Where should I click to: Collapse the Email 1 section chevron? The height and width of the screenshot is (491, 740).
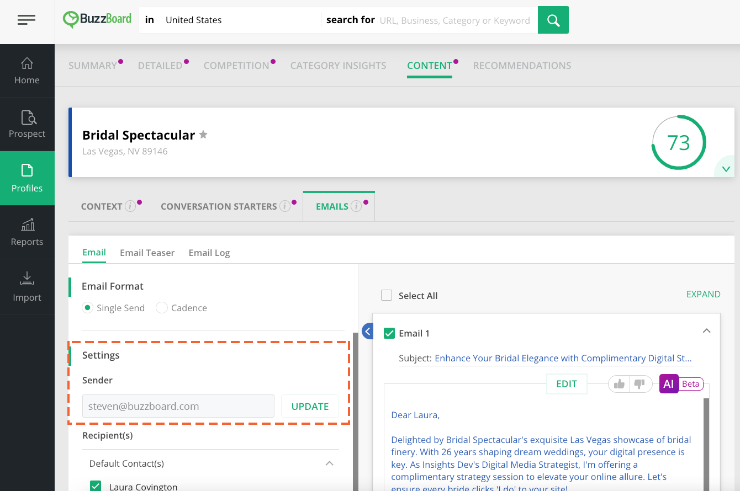(706, 331)
